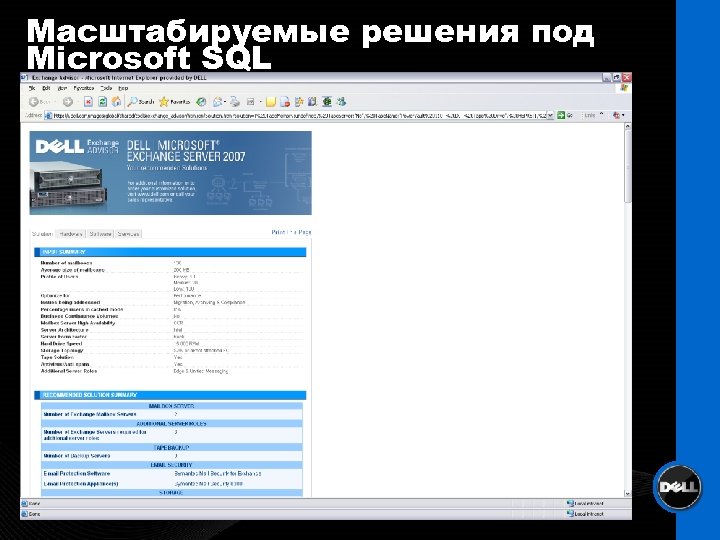Click the INPUT SUMMARY section header
Image resolution: width=720 pixels, height=540 pixels.
170,252
